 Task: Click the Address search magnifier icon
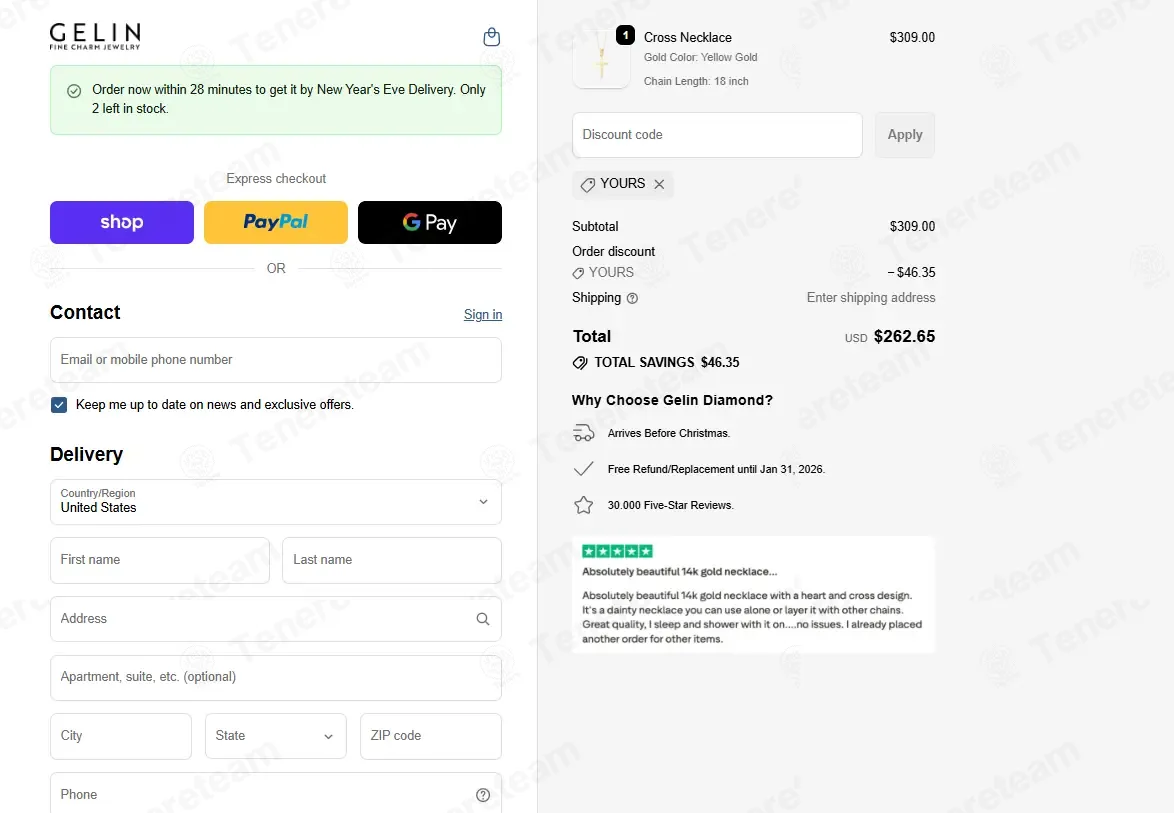[483, 619]
